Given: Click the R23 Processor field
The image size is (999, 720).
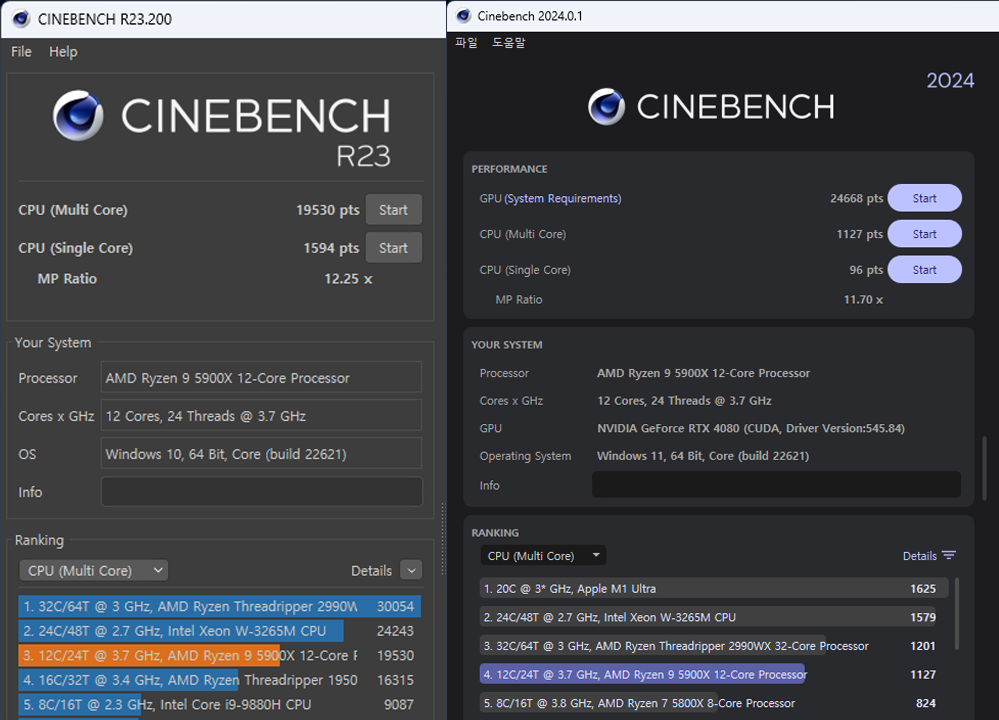Looking at the screenshot, I should tap(261, 378).
